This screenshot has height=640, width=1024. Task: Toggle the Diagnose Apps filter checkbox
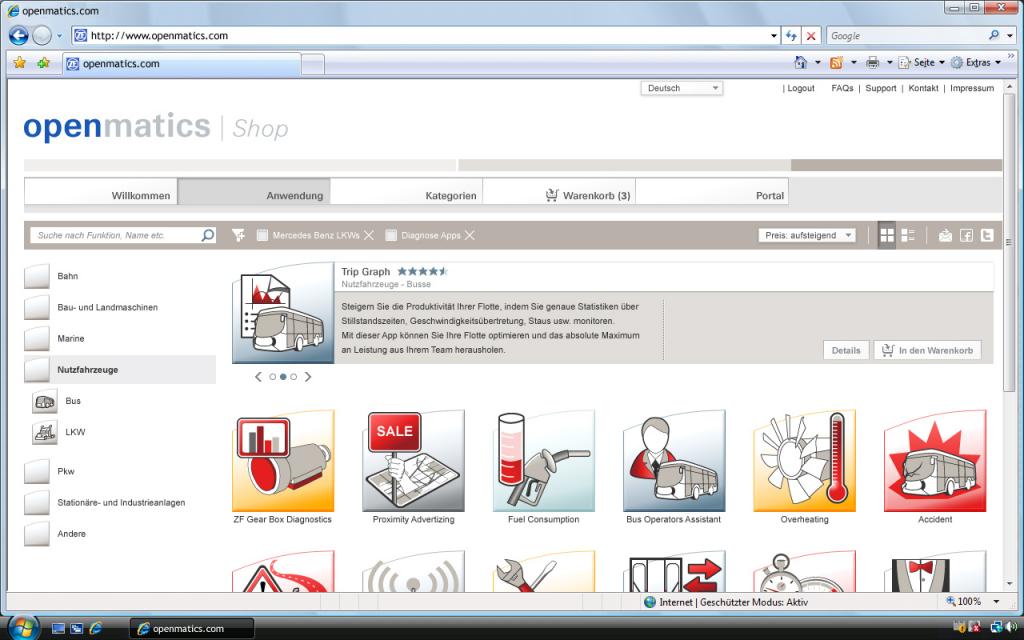point(391,235)
